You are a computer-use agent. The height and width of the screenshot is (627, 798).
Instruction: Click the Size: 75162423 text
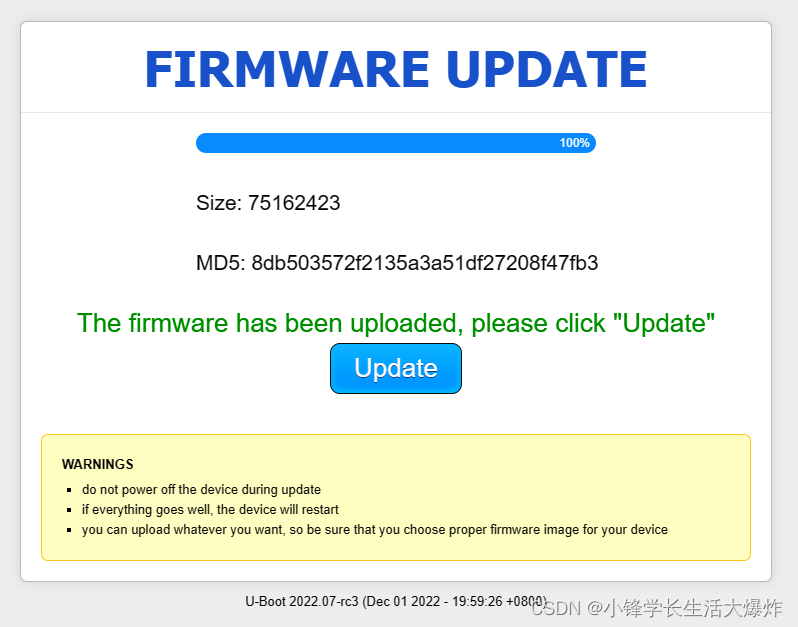[268, 203]
